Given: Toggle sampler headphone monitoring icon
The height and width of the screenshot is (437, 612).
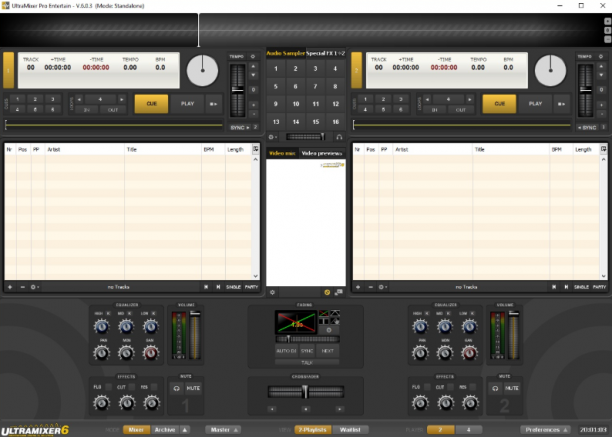Looking at the screenshot, I should 339,137.
